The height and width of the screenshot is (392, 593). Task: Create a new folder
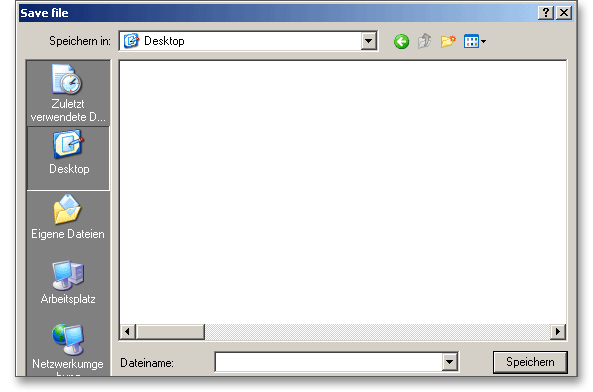[448, 41]
